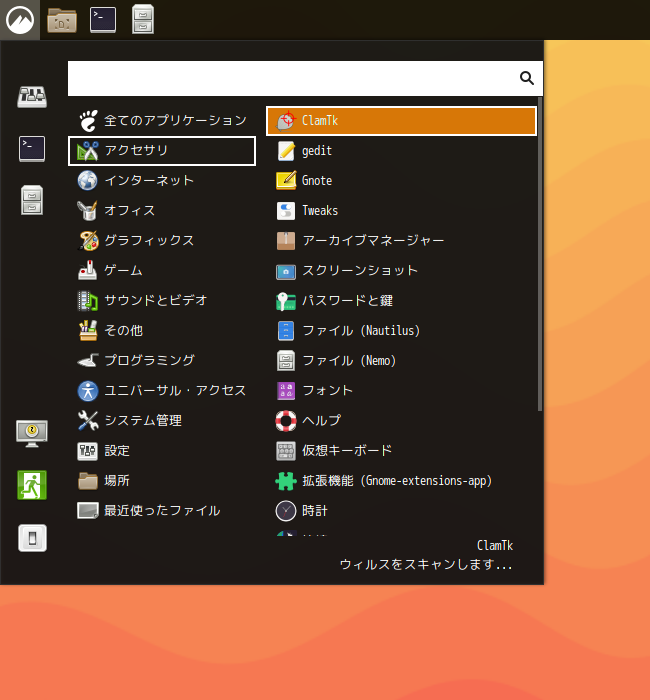Select the オフィス category
Screen dimensions: 650x700
click(x=162, y=211)
